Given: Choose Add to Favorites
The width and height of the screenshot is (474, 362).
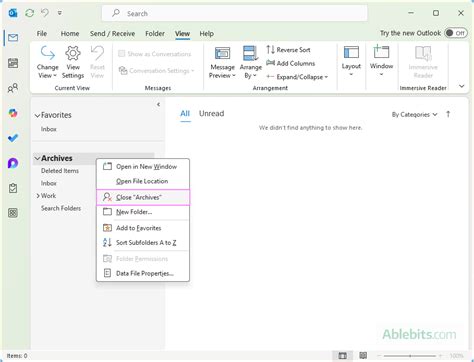Looking at the screenshot, I should pyautogui.click(x=143, y=228).
